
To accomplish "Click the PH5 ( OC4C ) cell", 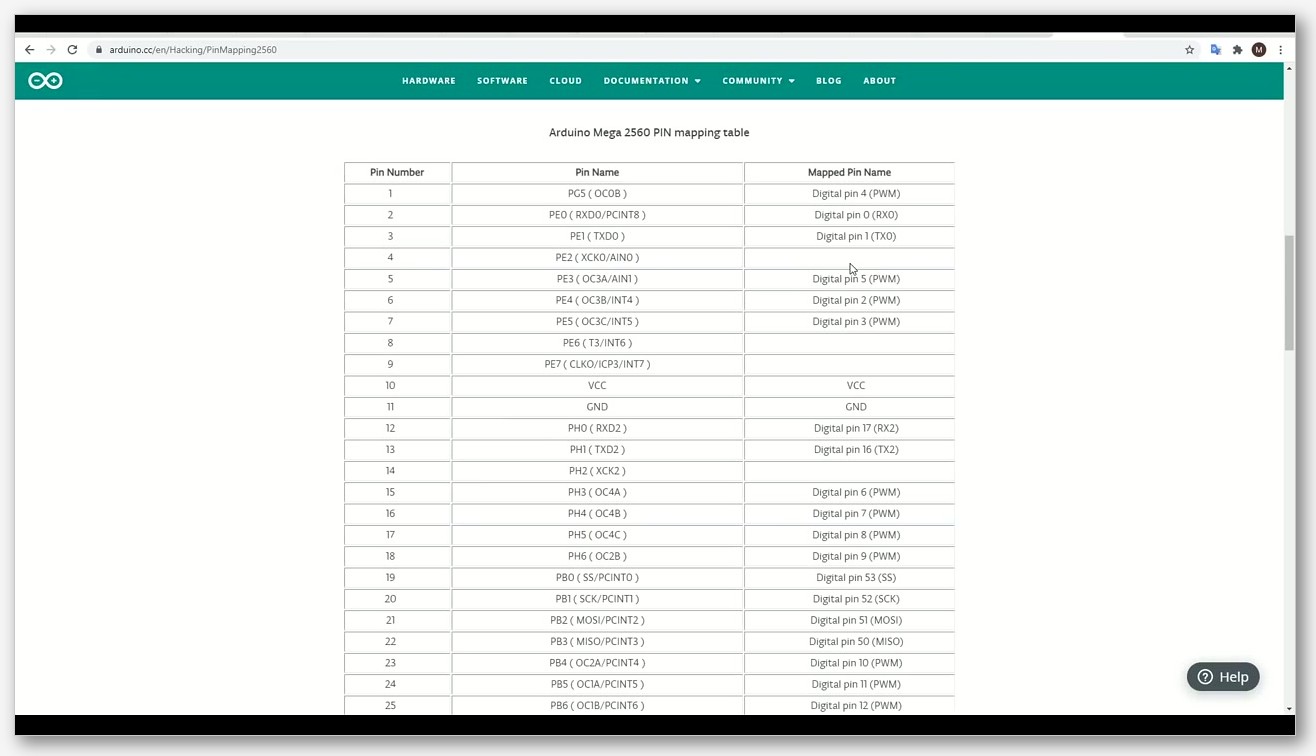I will [x=597, y=535].
